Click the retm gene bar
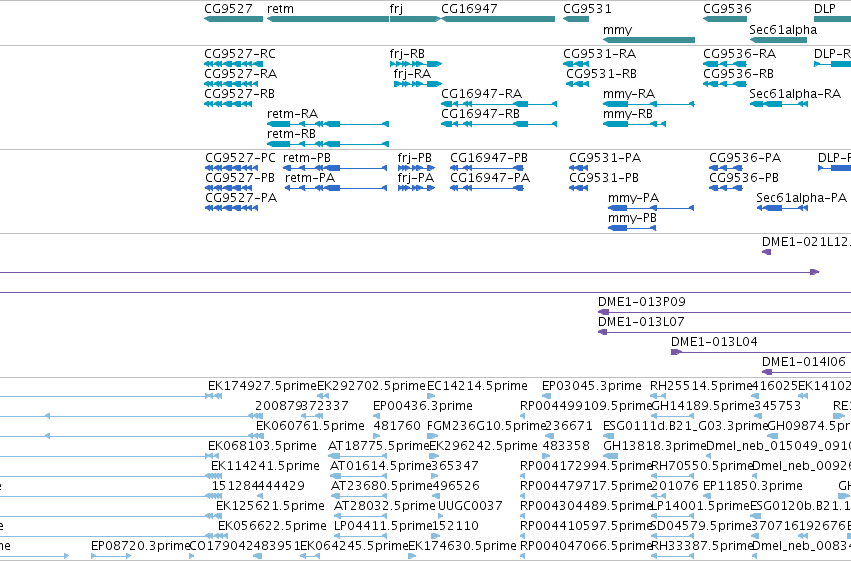The height and width of the screenshot is (561, 851). pyautogui.click(x=328, y=19)
